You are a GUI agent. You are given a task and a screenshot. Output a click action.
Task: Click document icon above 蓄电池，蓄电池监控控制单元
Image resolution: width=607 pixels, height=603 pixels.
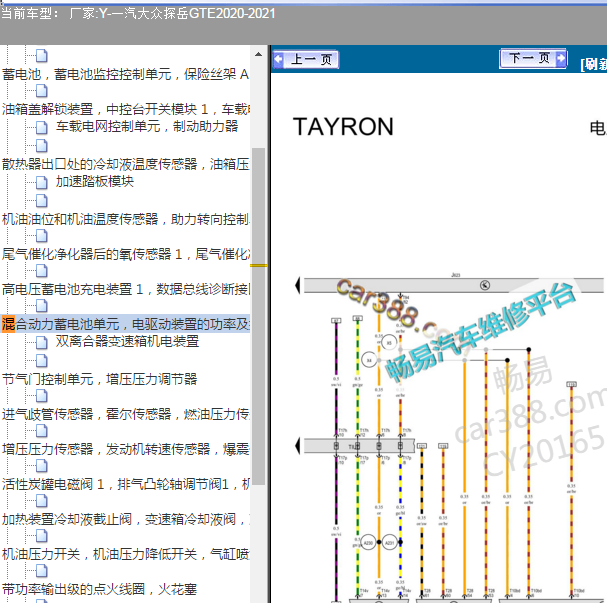42,56
